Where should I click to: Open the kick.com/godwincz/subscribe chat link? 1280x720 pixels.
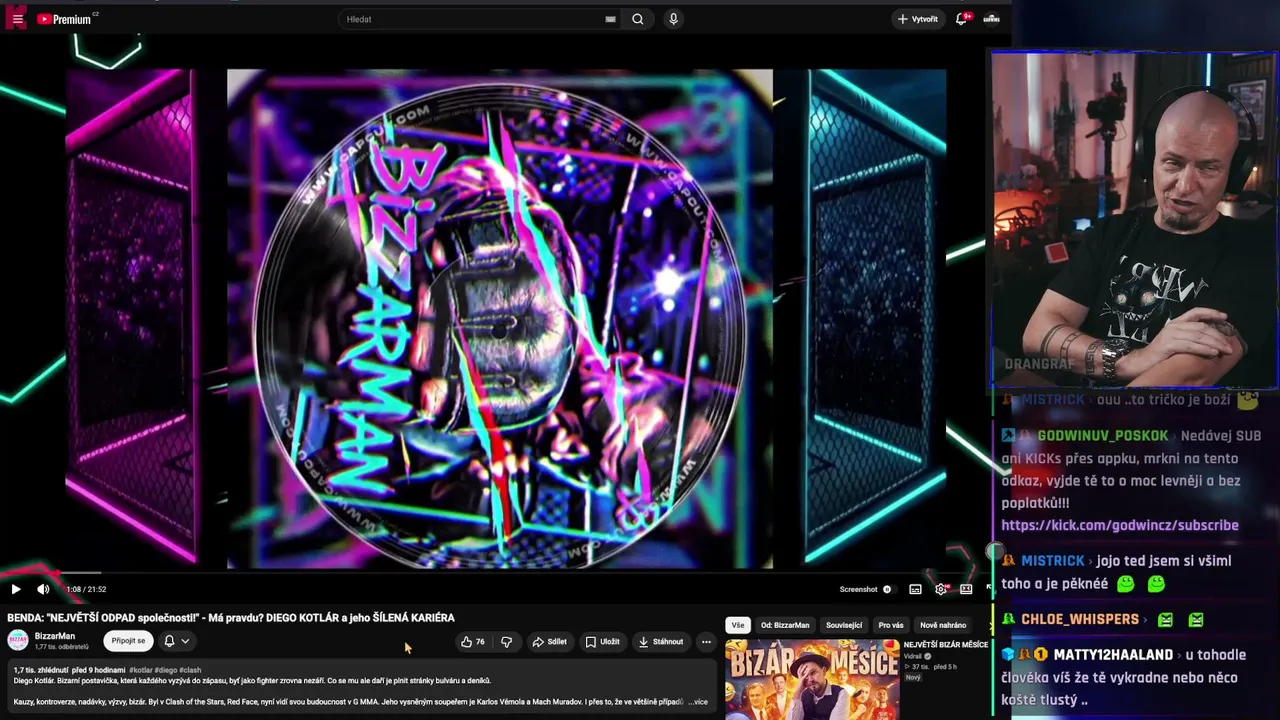[x=1120, y=525]
